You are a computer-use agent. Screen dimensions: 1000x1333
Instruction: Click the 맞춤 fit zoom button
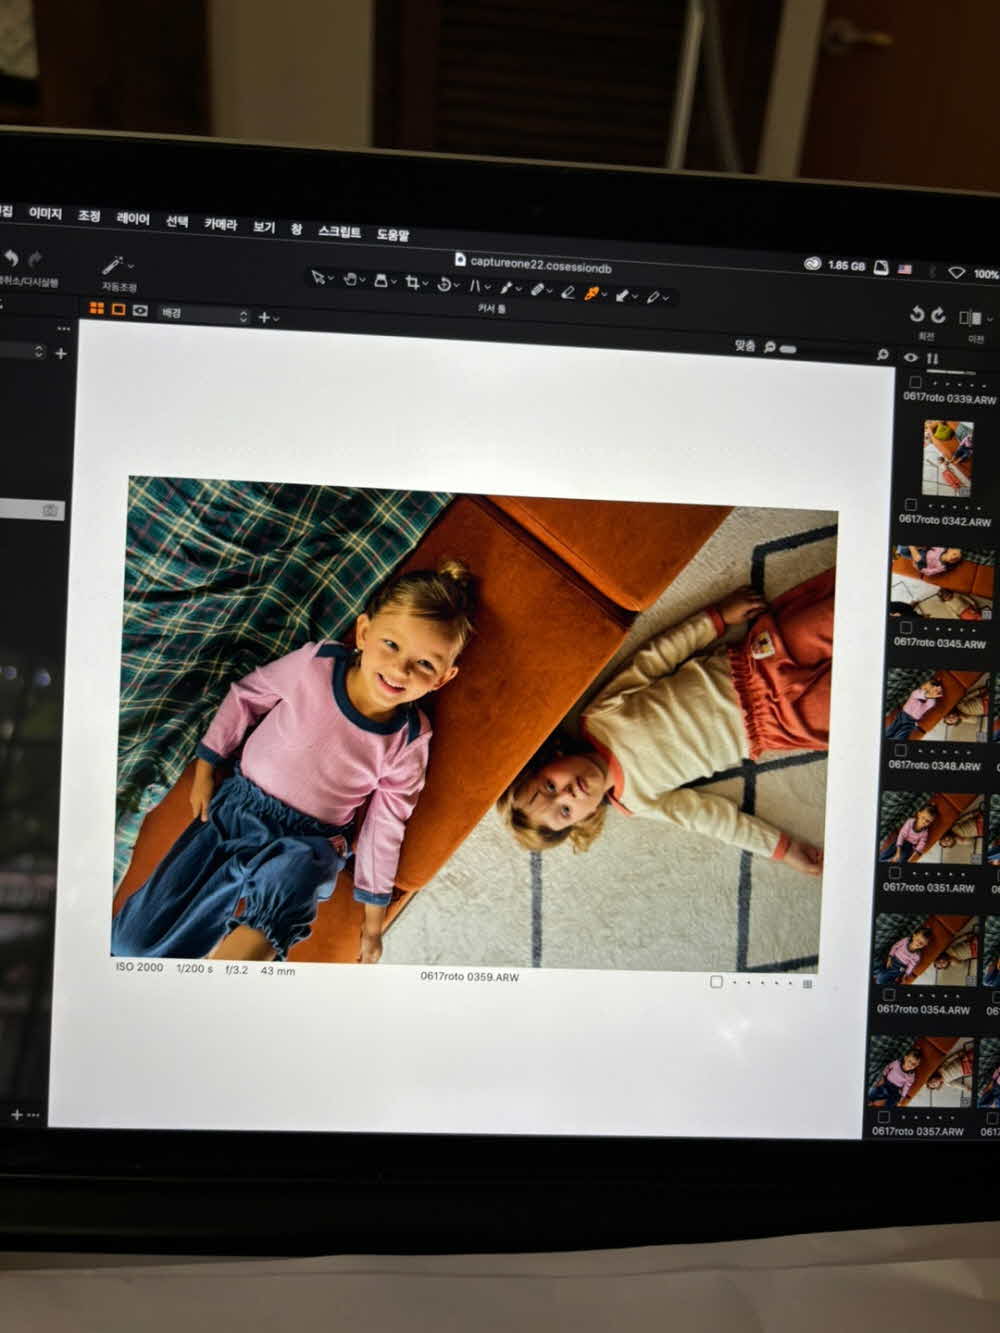745,345
